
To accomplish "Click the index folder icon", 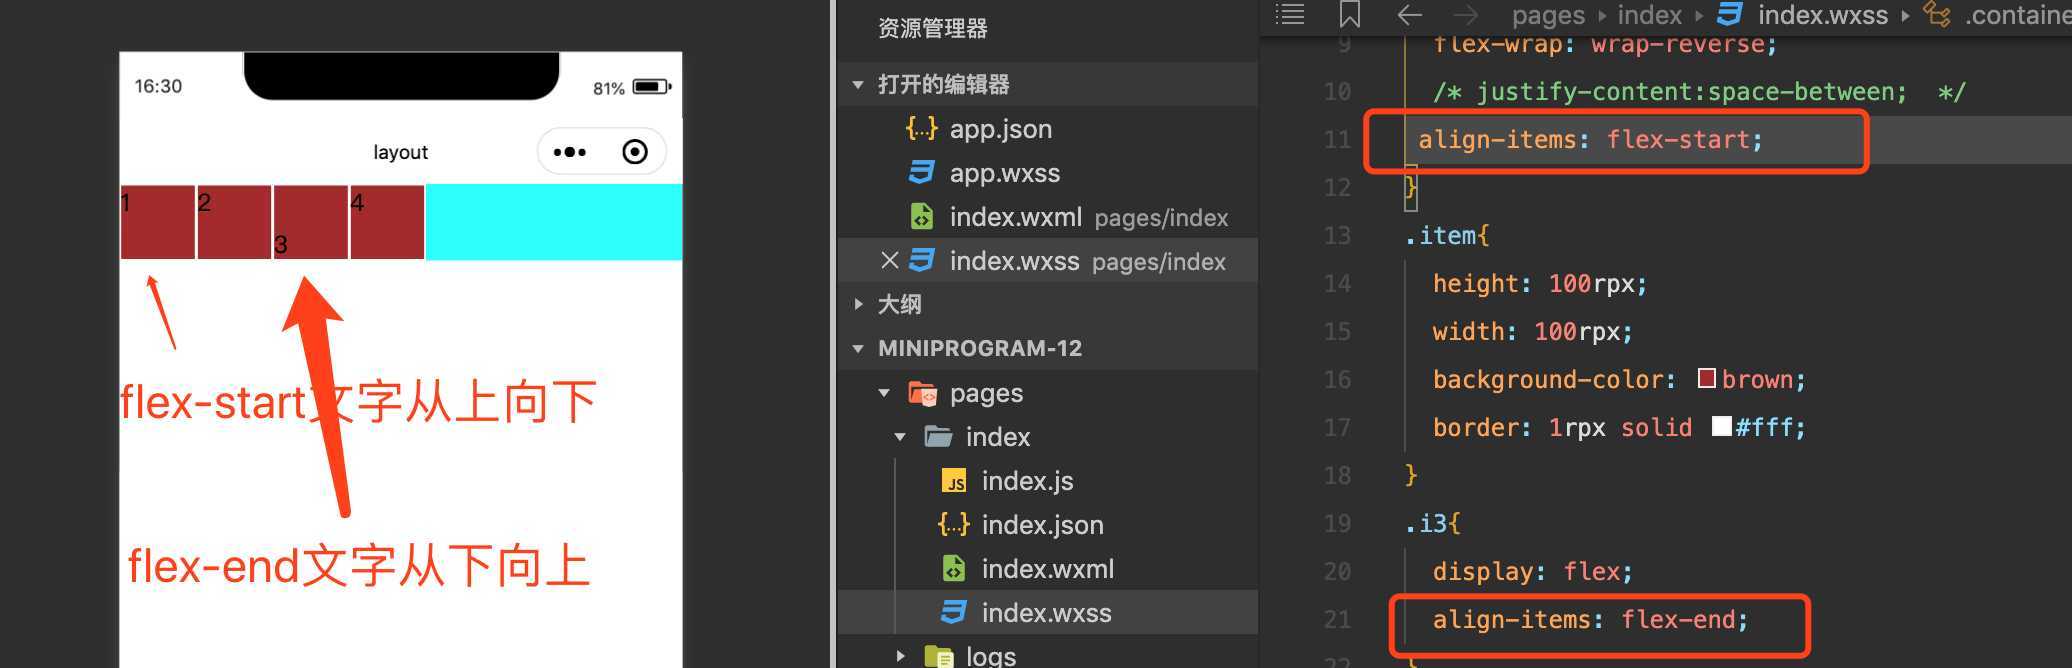I will 938,436.
